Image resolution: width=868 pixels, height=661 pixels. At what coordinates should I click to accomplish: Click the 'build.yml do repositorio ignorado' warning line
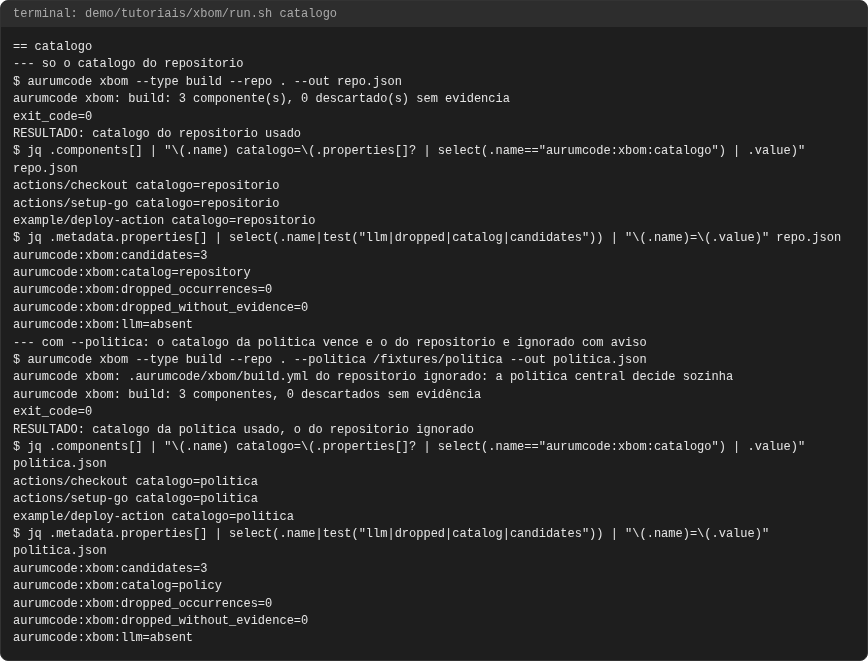(x=373, y=376)
